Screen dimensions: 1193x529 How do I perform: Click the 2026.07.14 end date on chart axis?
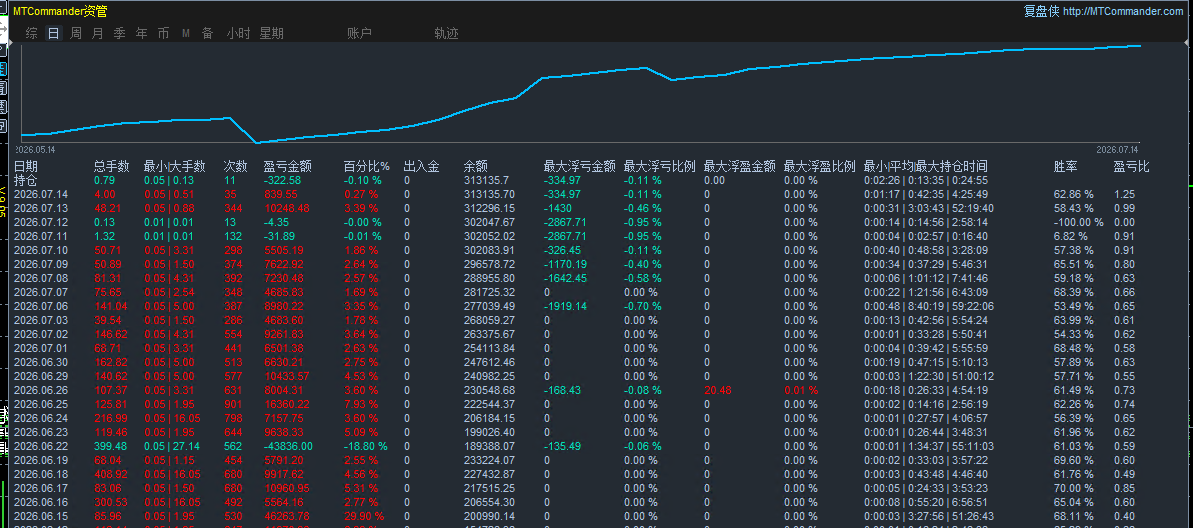(1118, 149)
